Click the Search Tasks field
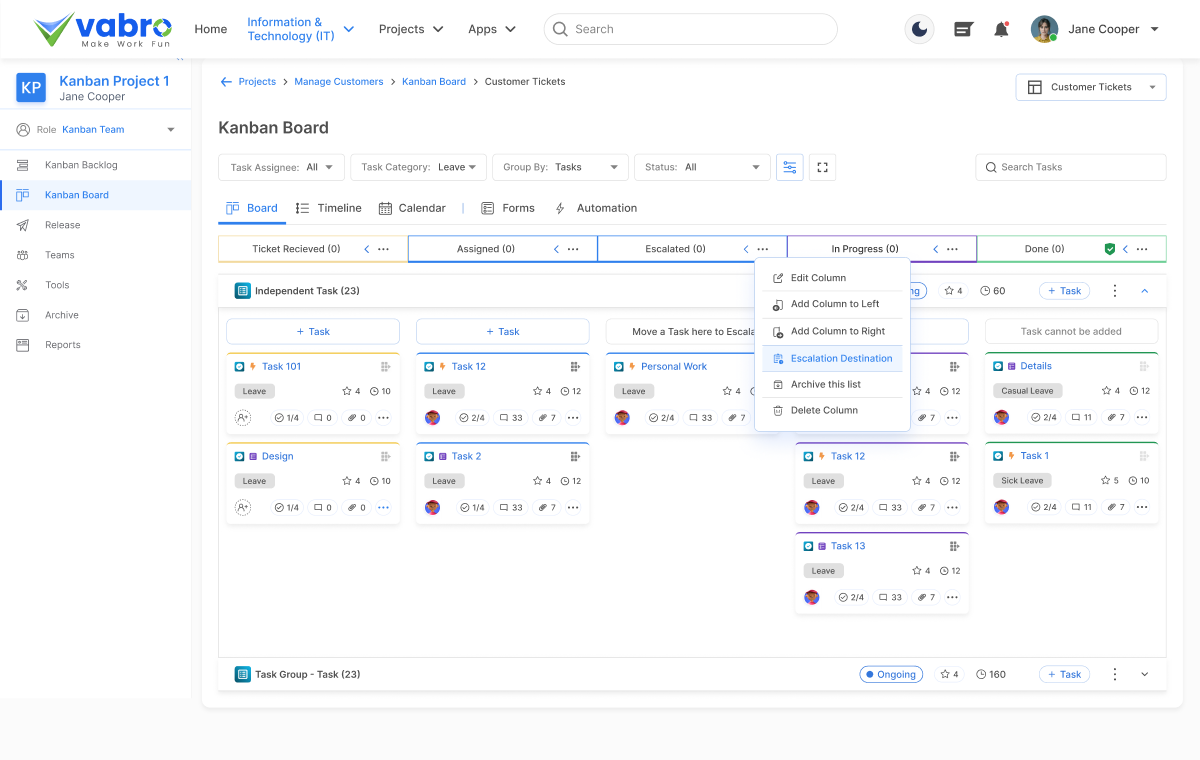The width and height of the screenshot is (1200, 760). point(1070,168)
